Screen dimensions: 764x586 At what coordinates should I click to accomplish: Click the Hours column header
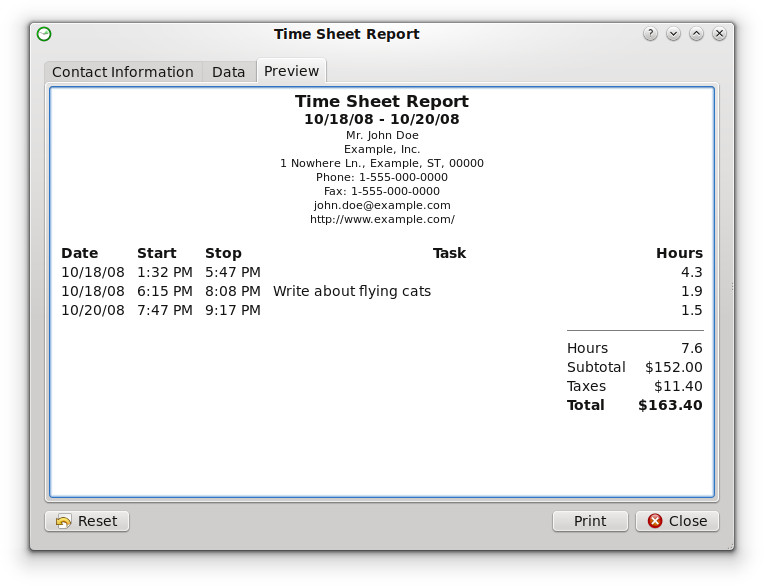(x=679, y=253)
